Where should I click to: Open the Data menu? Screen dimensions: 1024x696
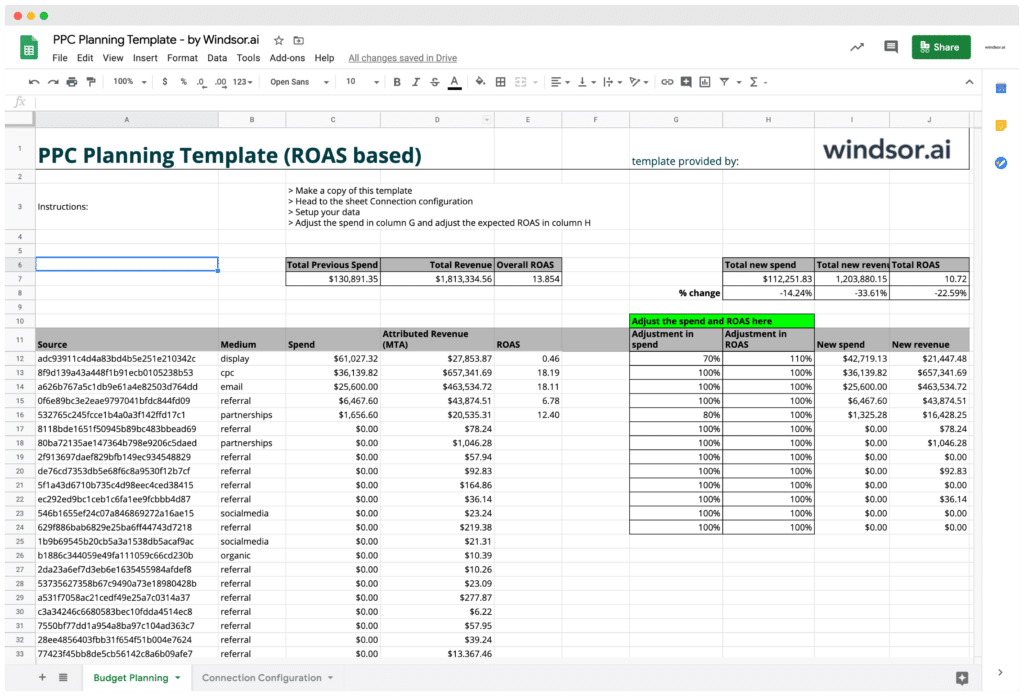point(217,58)
